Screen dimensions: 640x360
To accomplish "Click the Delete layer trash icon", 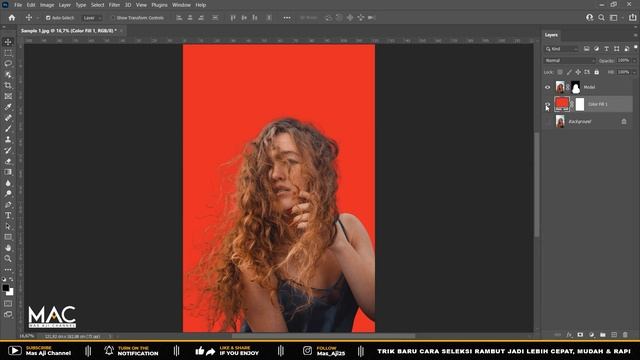I will click(x=625, y=335).
